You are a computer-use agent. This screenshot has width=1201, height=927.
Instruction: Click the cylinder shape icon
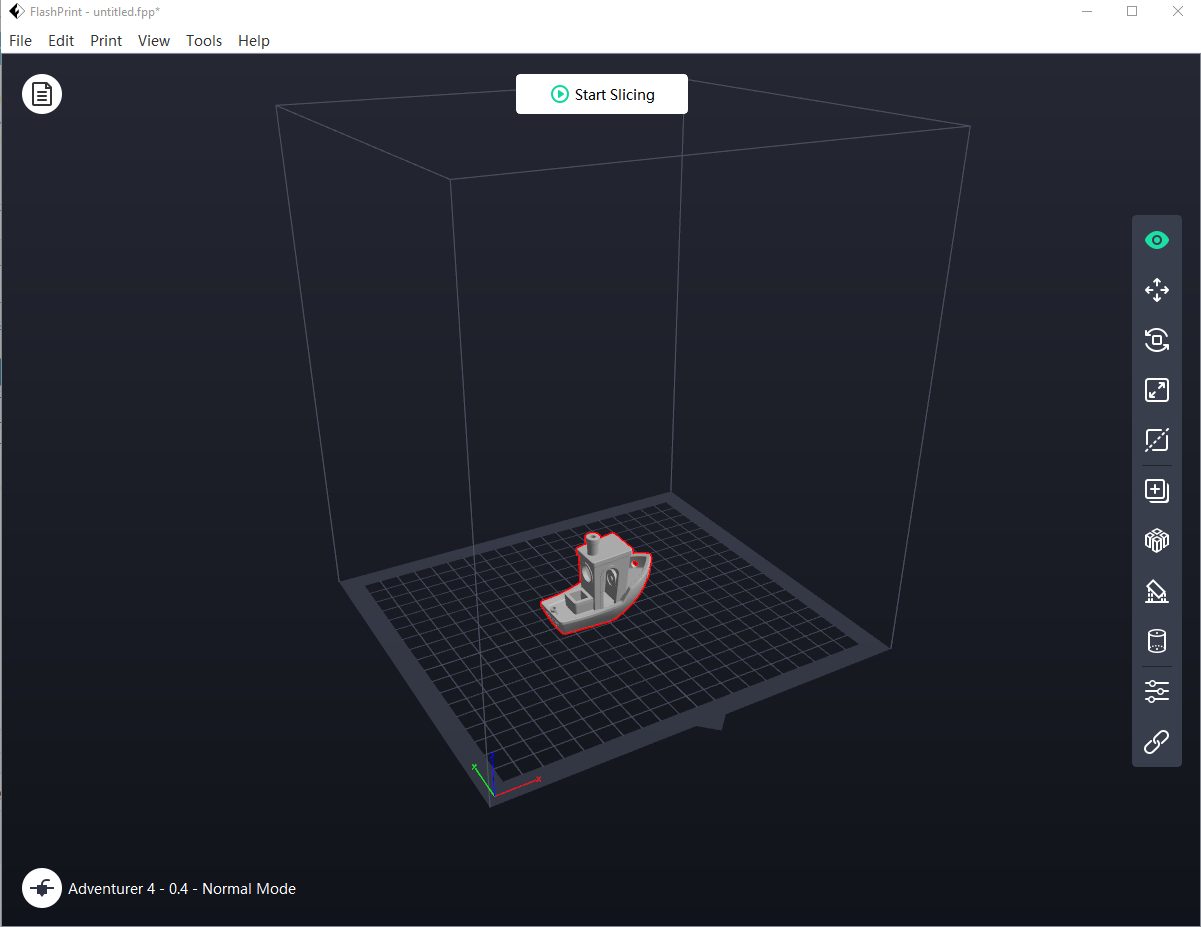click(x=1157, y=641)
